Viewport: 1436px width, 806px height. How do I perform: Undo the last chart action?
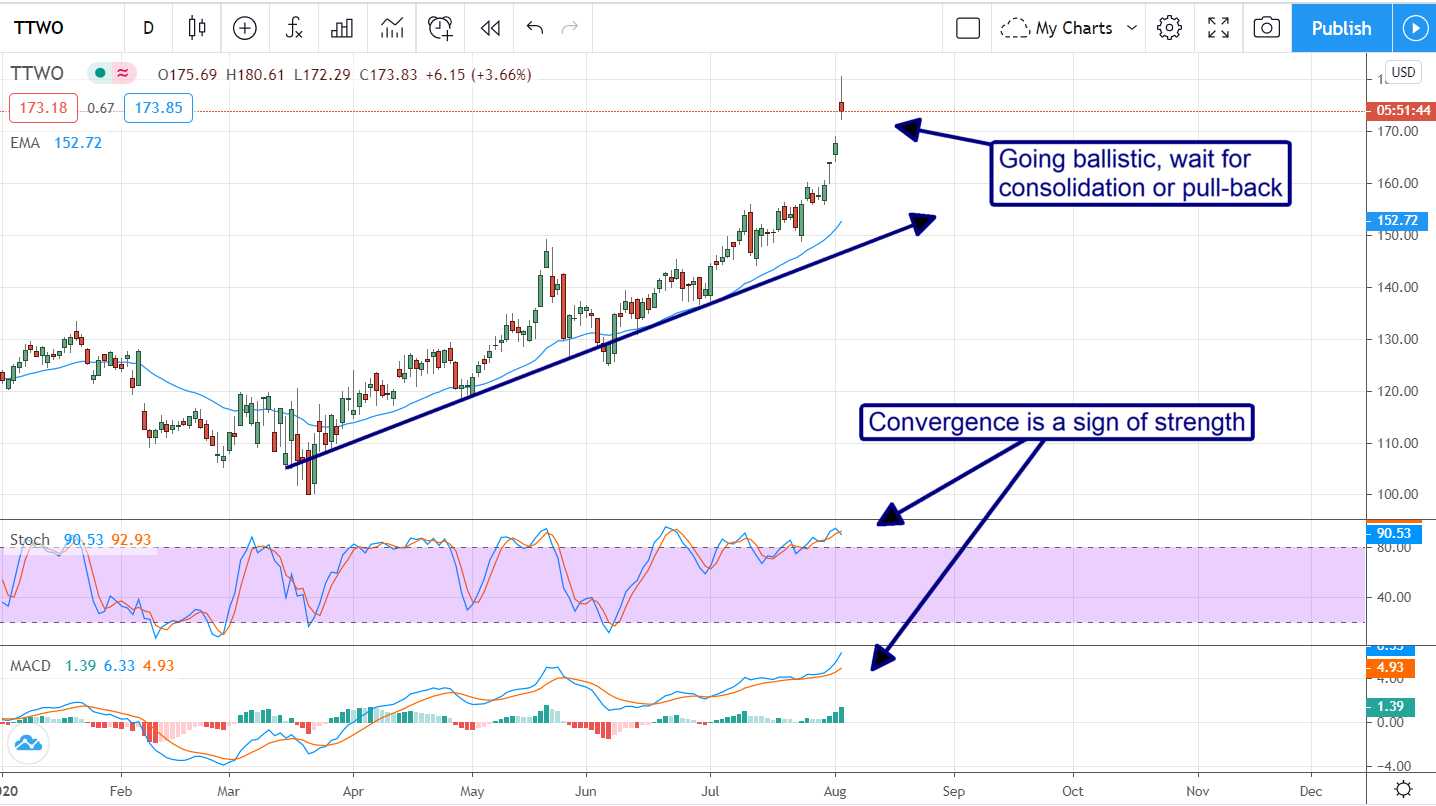tap(535, 28)
